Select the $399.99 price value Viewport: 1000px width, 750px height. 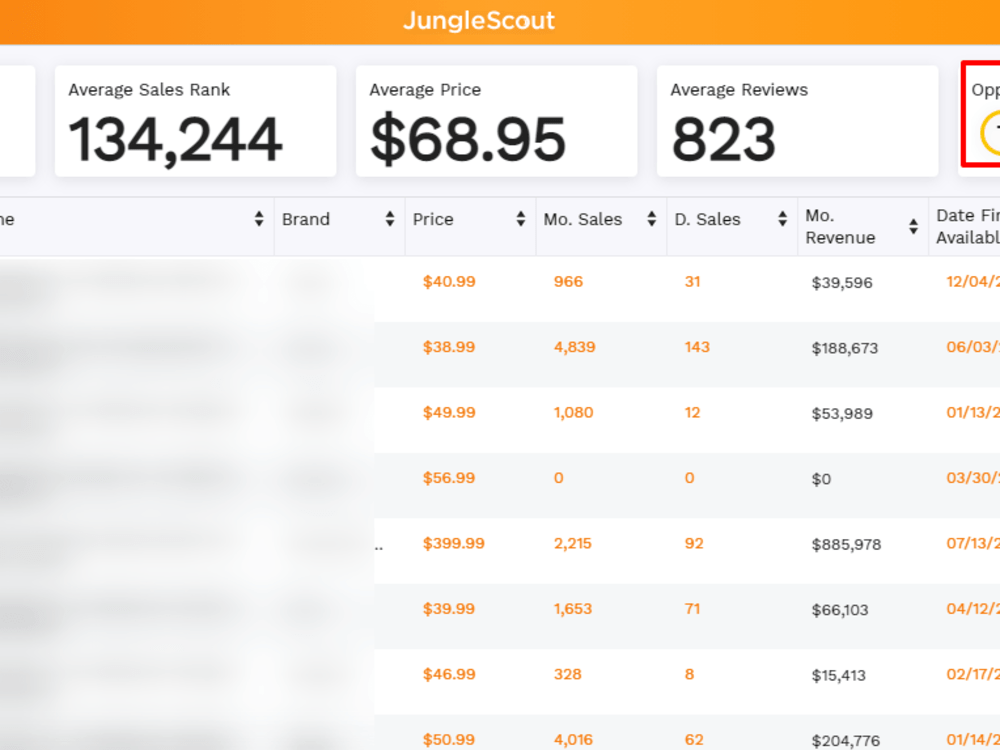pyautogui.click(x=453, y=543)
